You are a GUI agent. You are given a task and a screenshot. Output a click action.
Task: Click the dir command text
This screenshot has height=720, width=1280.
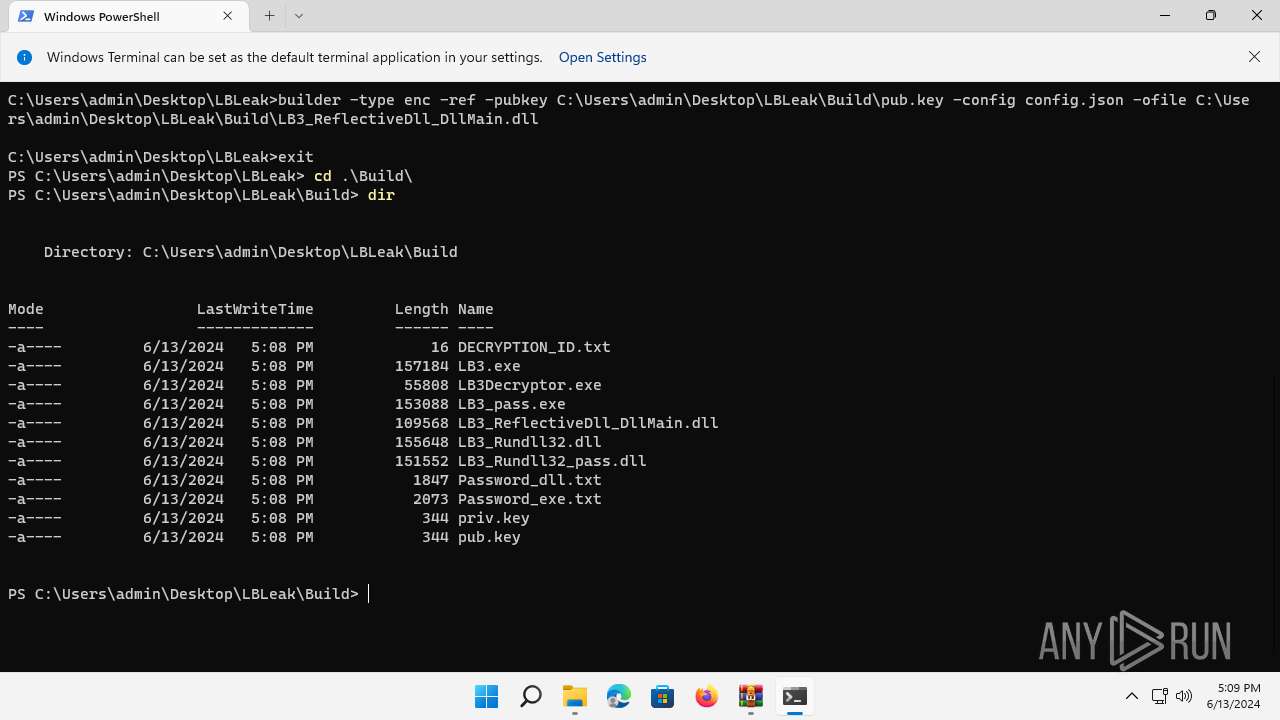[x=381, y=195]
